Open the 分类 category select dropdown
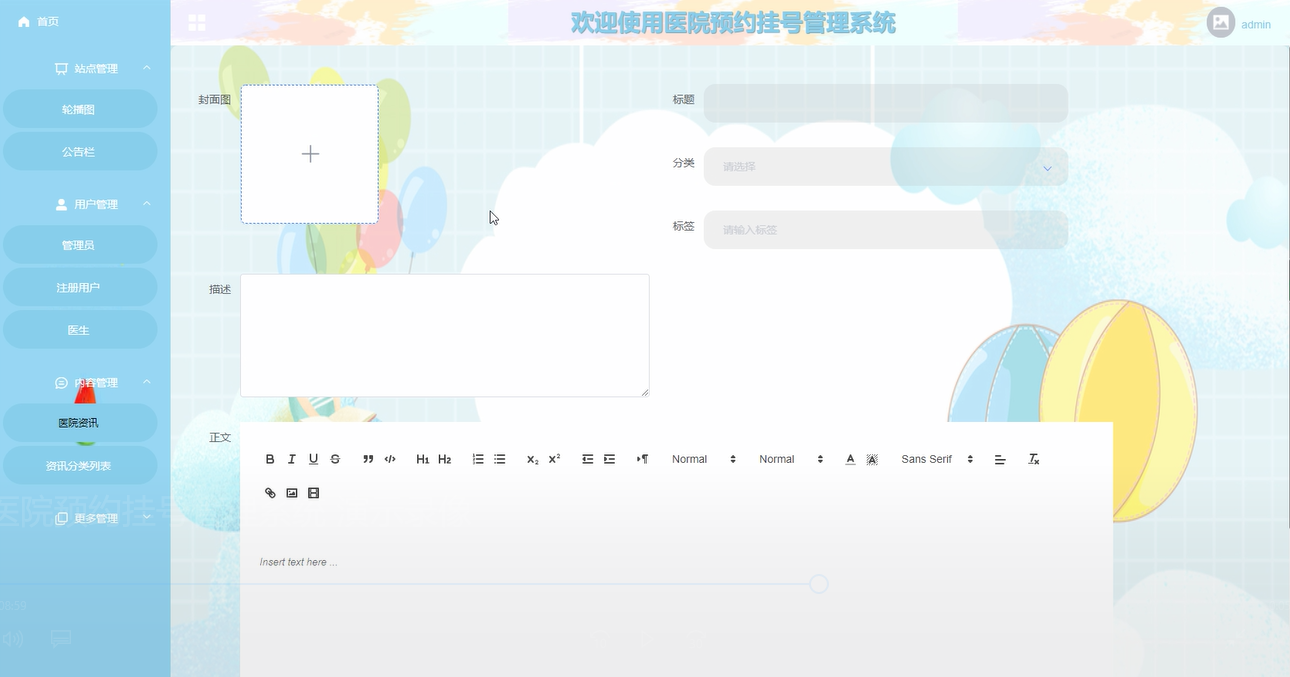 pyautogui.click(x=886, y=167)
